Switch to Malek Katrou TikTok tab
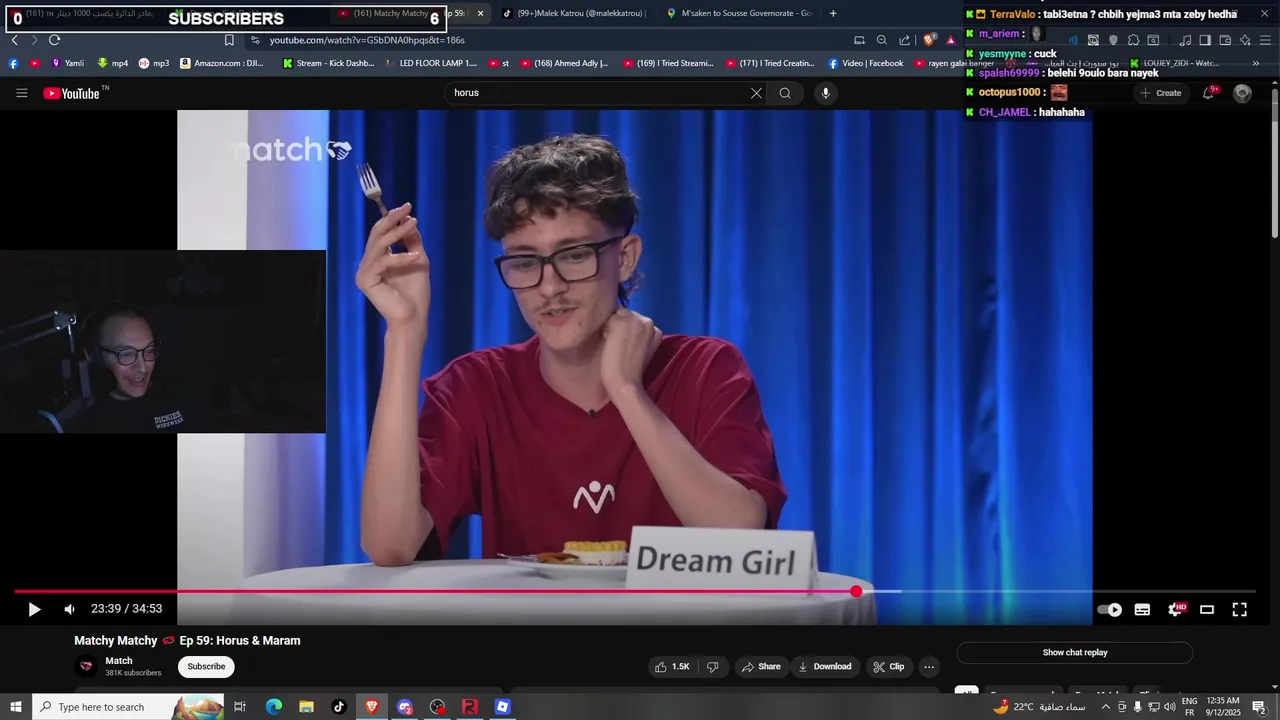 574,13
